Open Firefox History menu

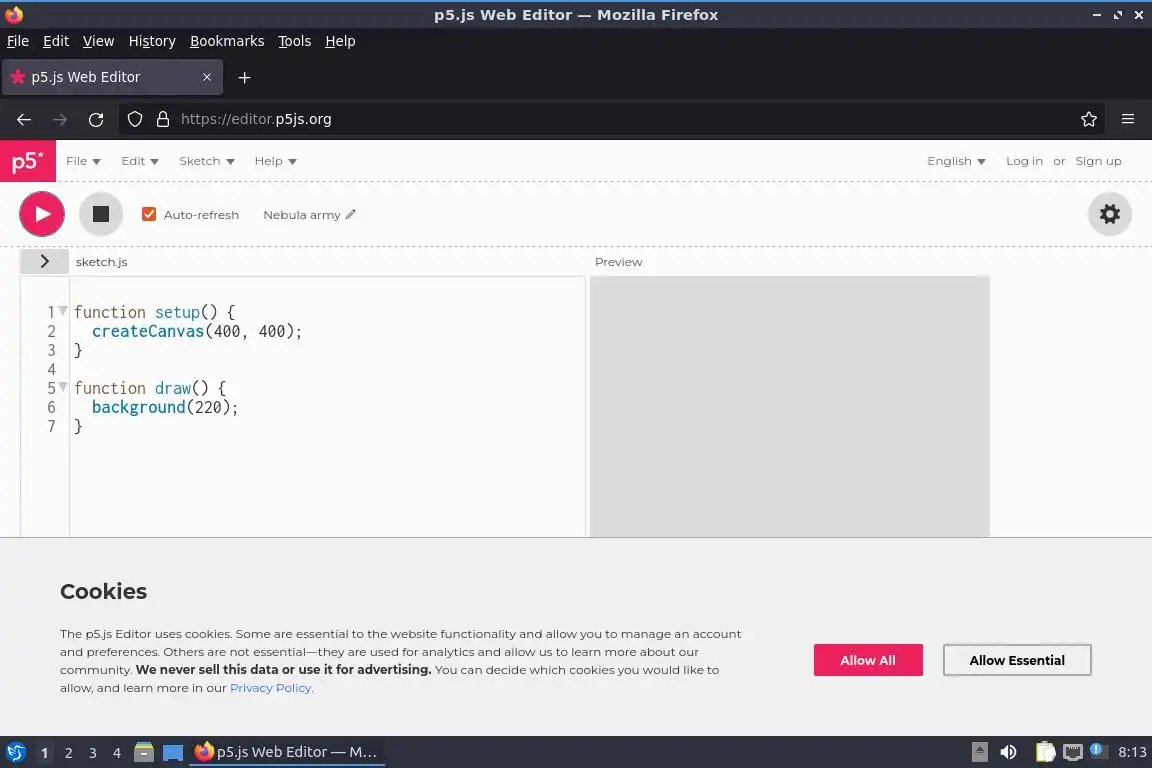tap(152, 41)
